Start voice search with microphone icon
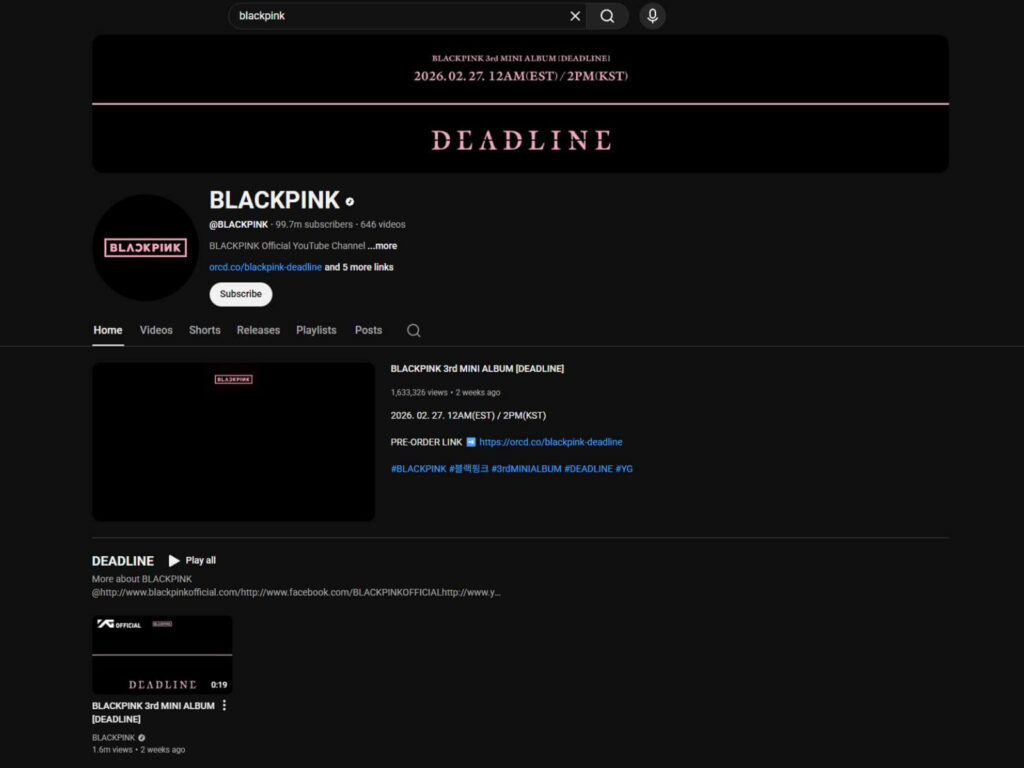1024x768 pixels. click(652, 16)
